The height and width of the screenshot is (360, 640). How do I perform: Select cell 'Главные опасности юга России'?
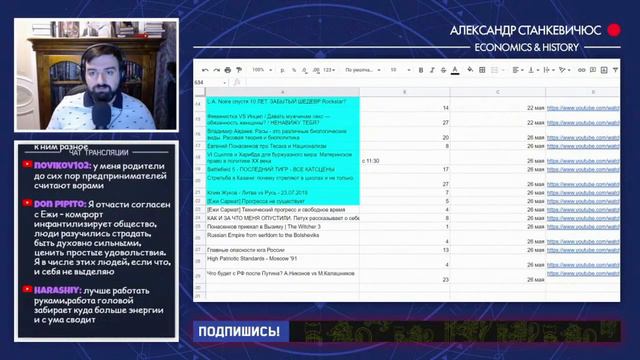point(282,250)
